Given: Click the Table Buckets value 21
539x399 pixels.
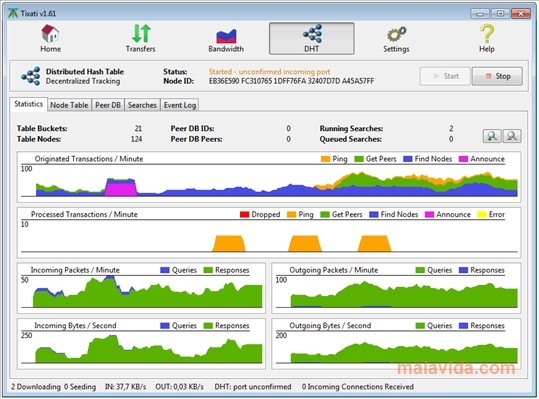Looking at the screenshot, I should (x=138, y=129).
